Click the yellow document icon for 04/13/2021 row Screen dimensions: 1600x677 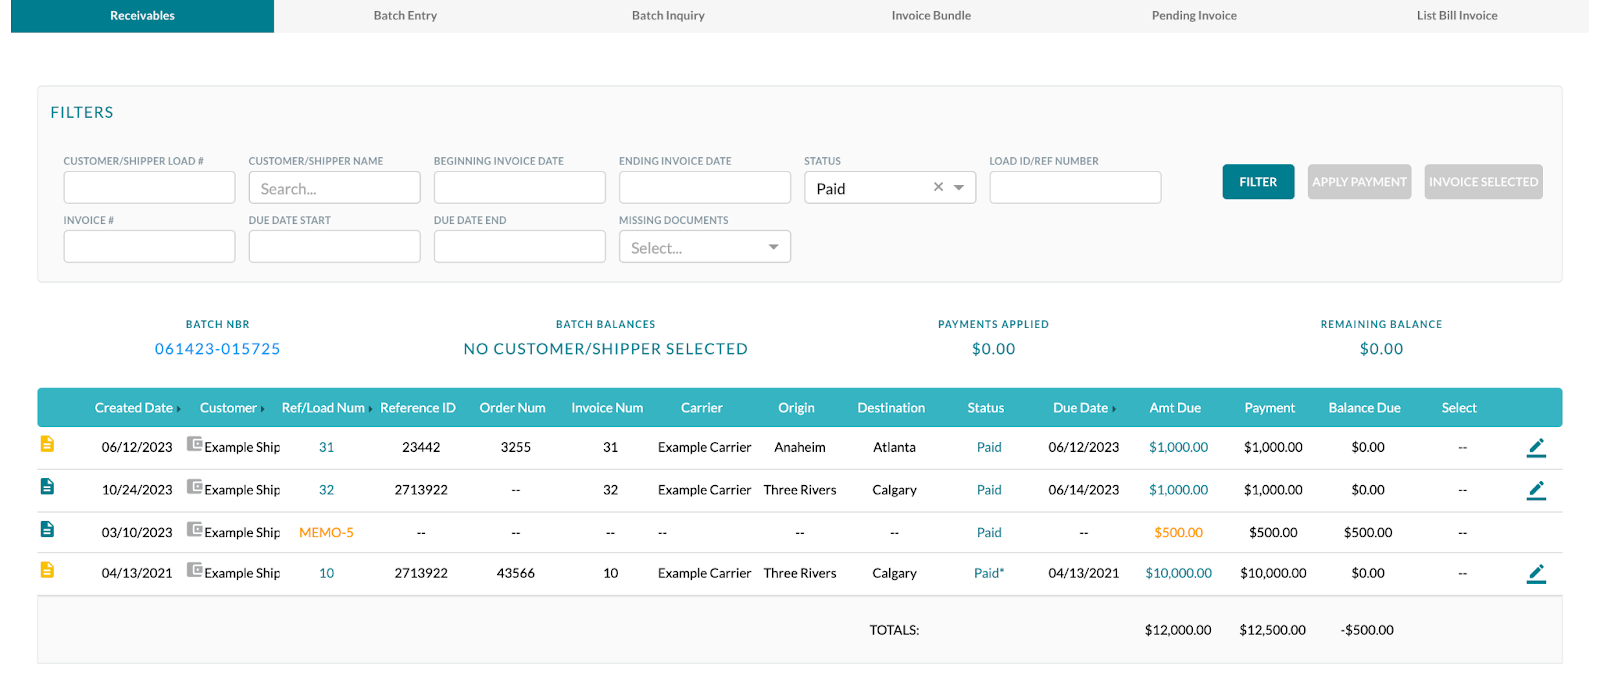click(47, 570)
